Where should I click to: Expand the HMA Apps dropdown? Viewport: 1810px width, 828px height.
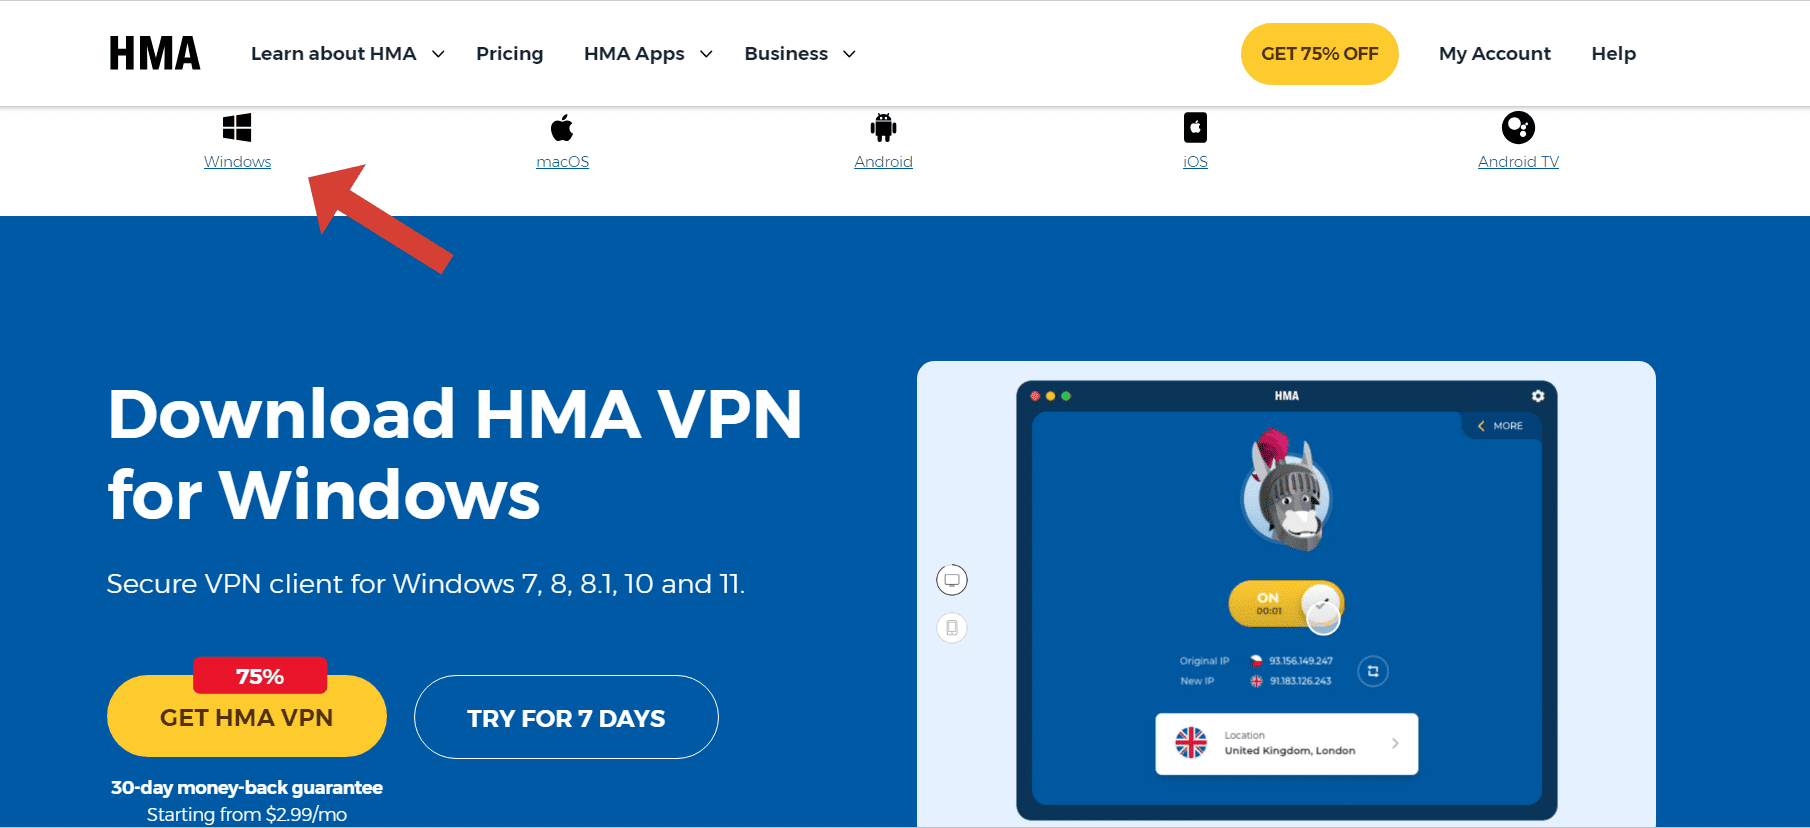648,54
